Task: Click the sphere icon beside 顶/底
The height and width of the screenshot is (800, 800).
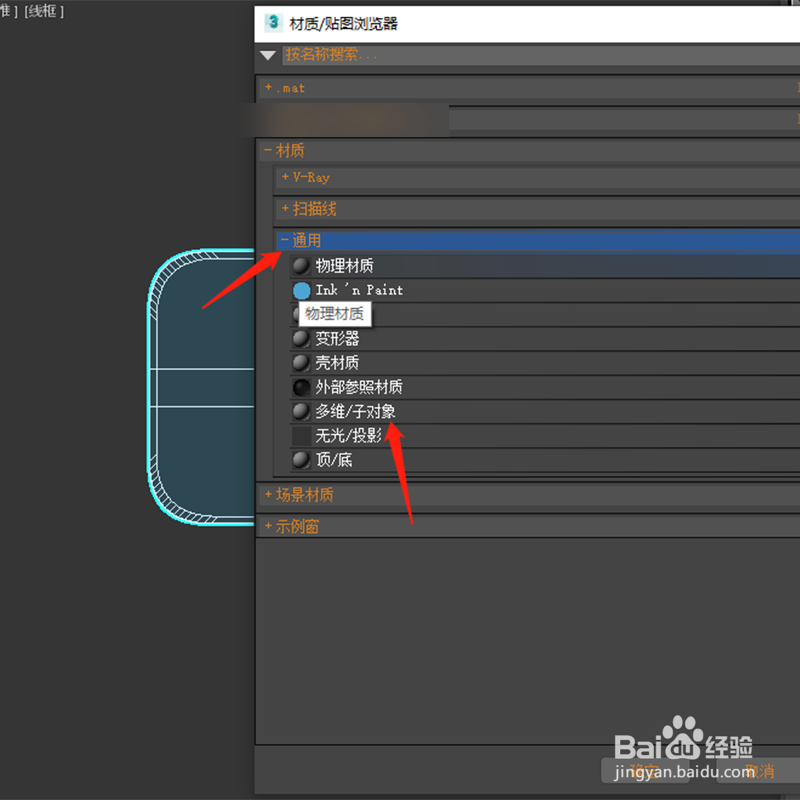Action: 301,460
